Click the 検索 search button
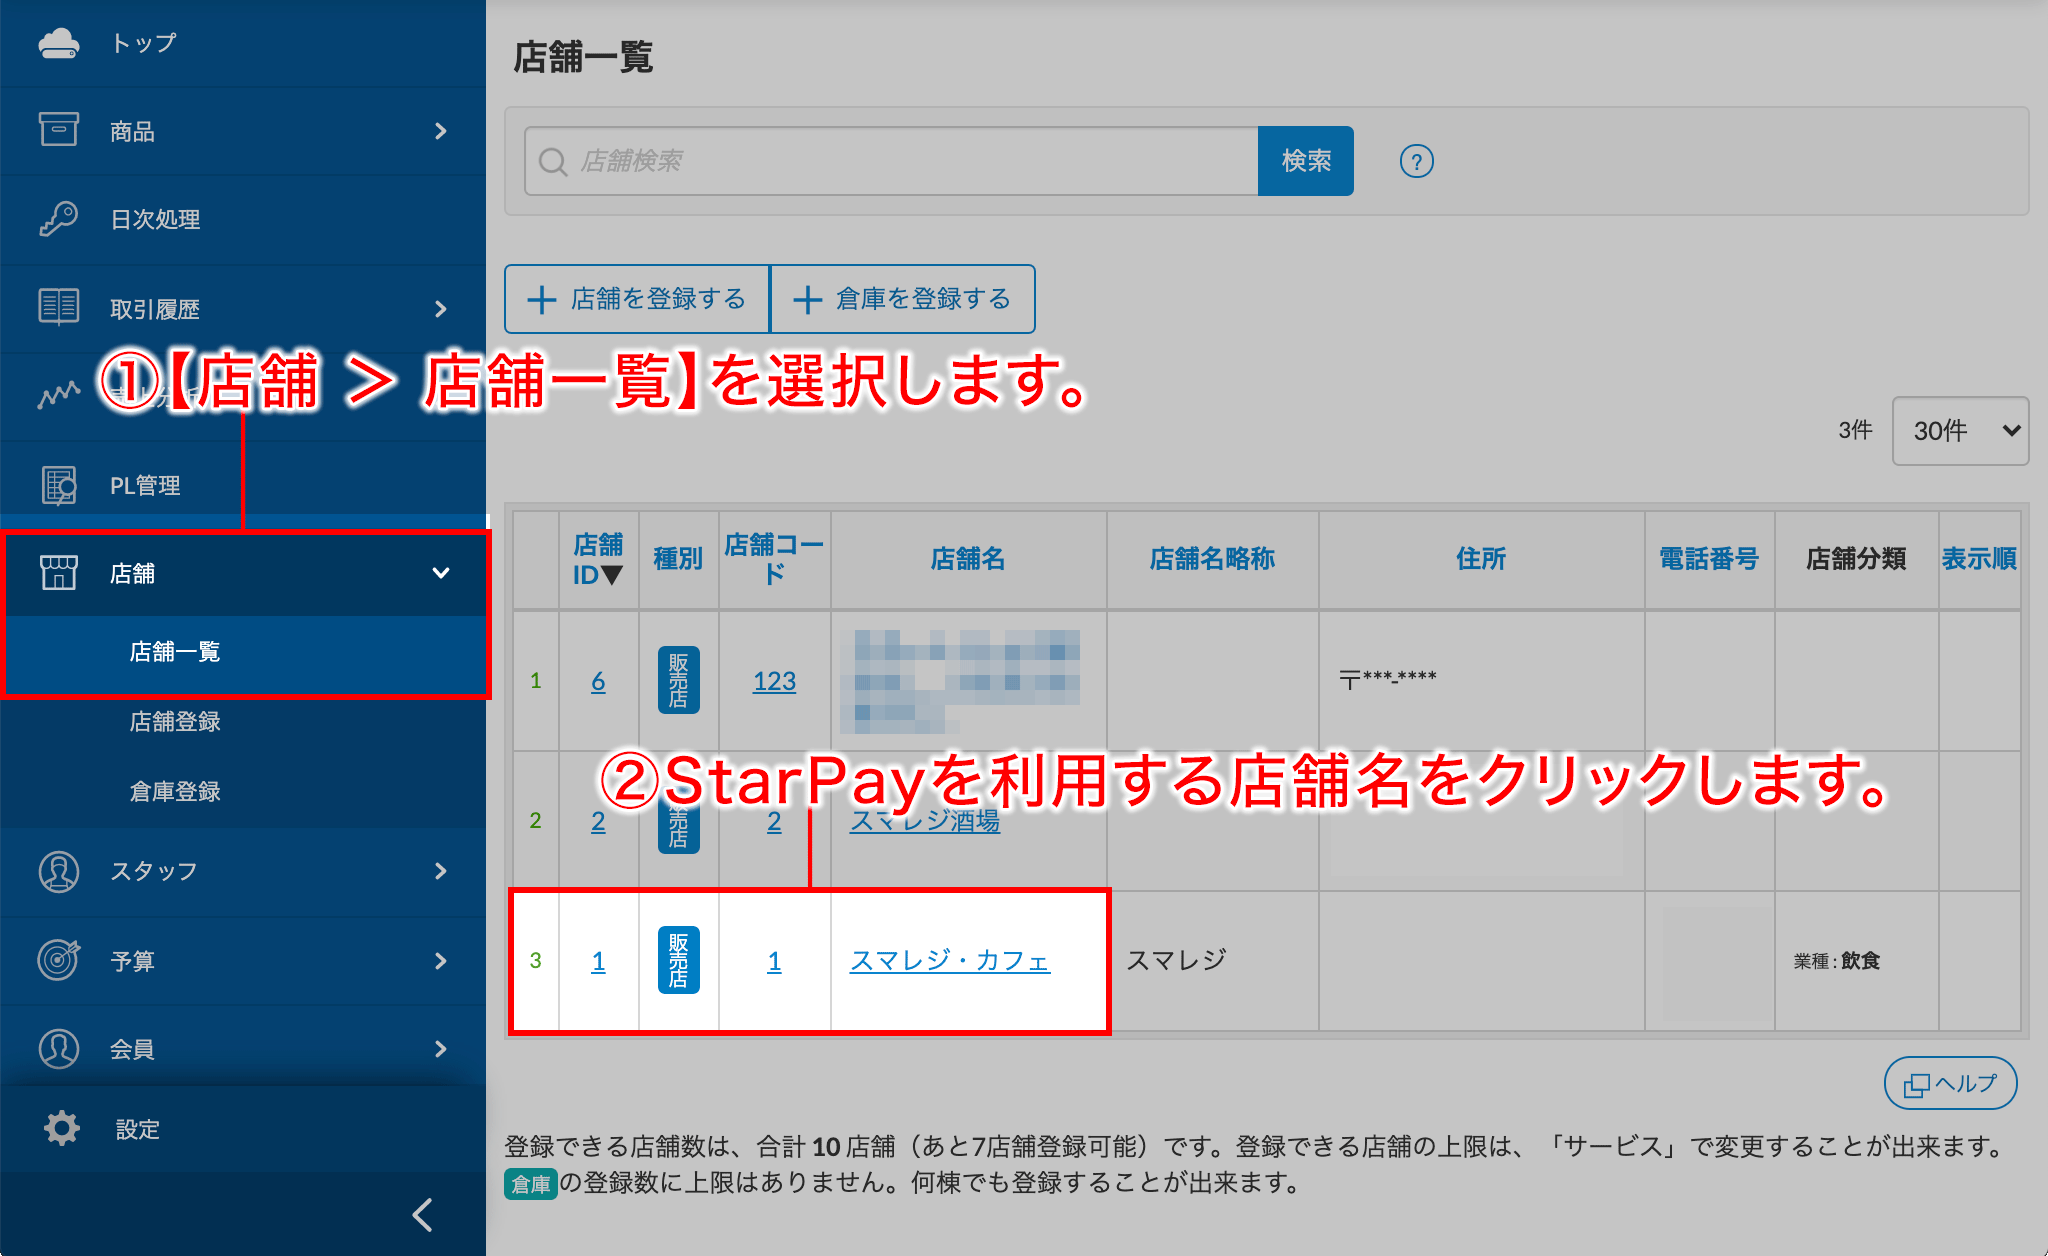 (1305, 161)
